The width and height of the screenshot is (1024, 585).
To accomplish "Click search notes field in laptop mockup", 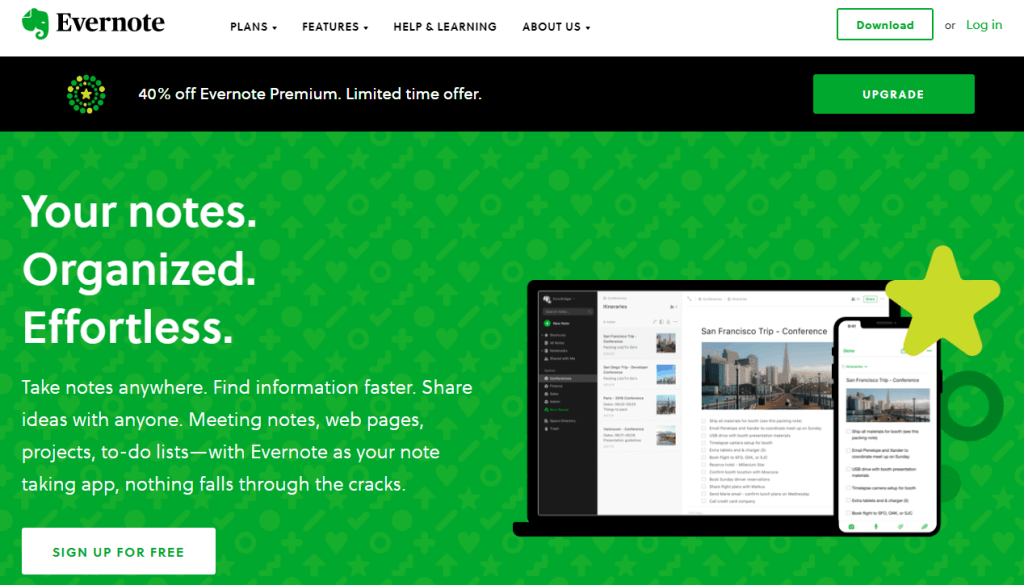I will point(568,311).
